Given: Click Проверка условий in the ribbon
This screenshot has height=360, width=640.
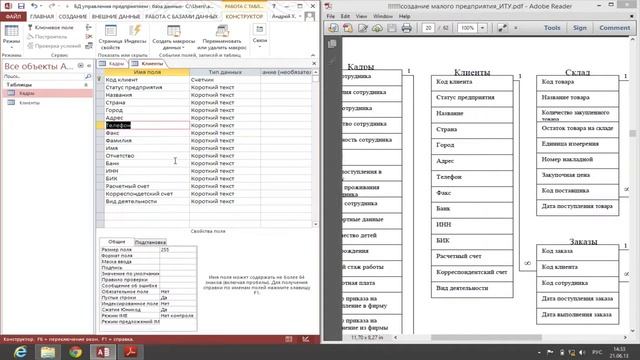Looking at the screenshot, I should point(54,46).
